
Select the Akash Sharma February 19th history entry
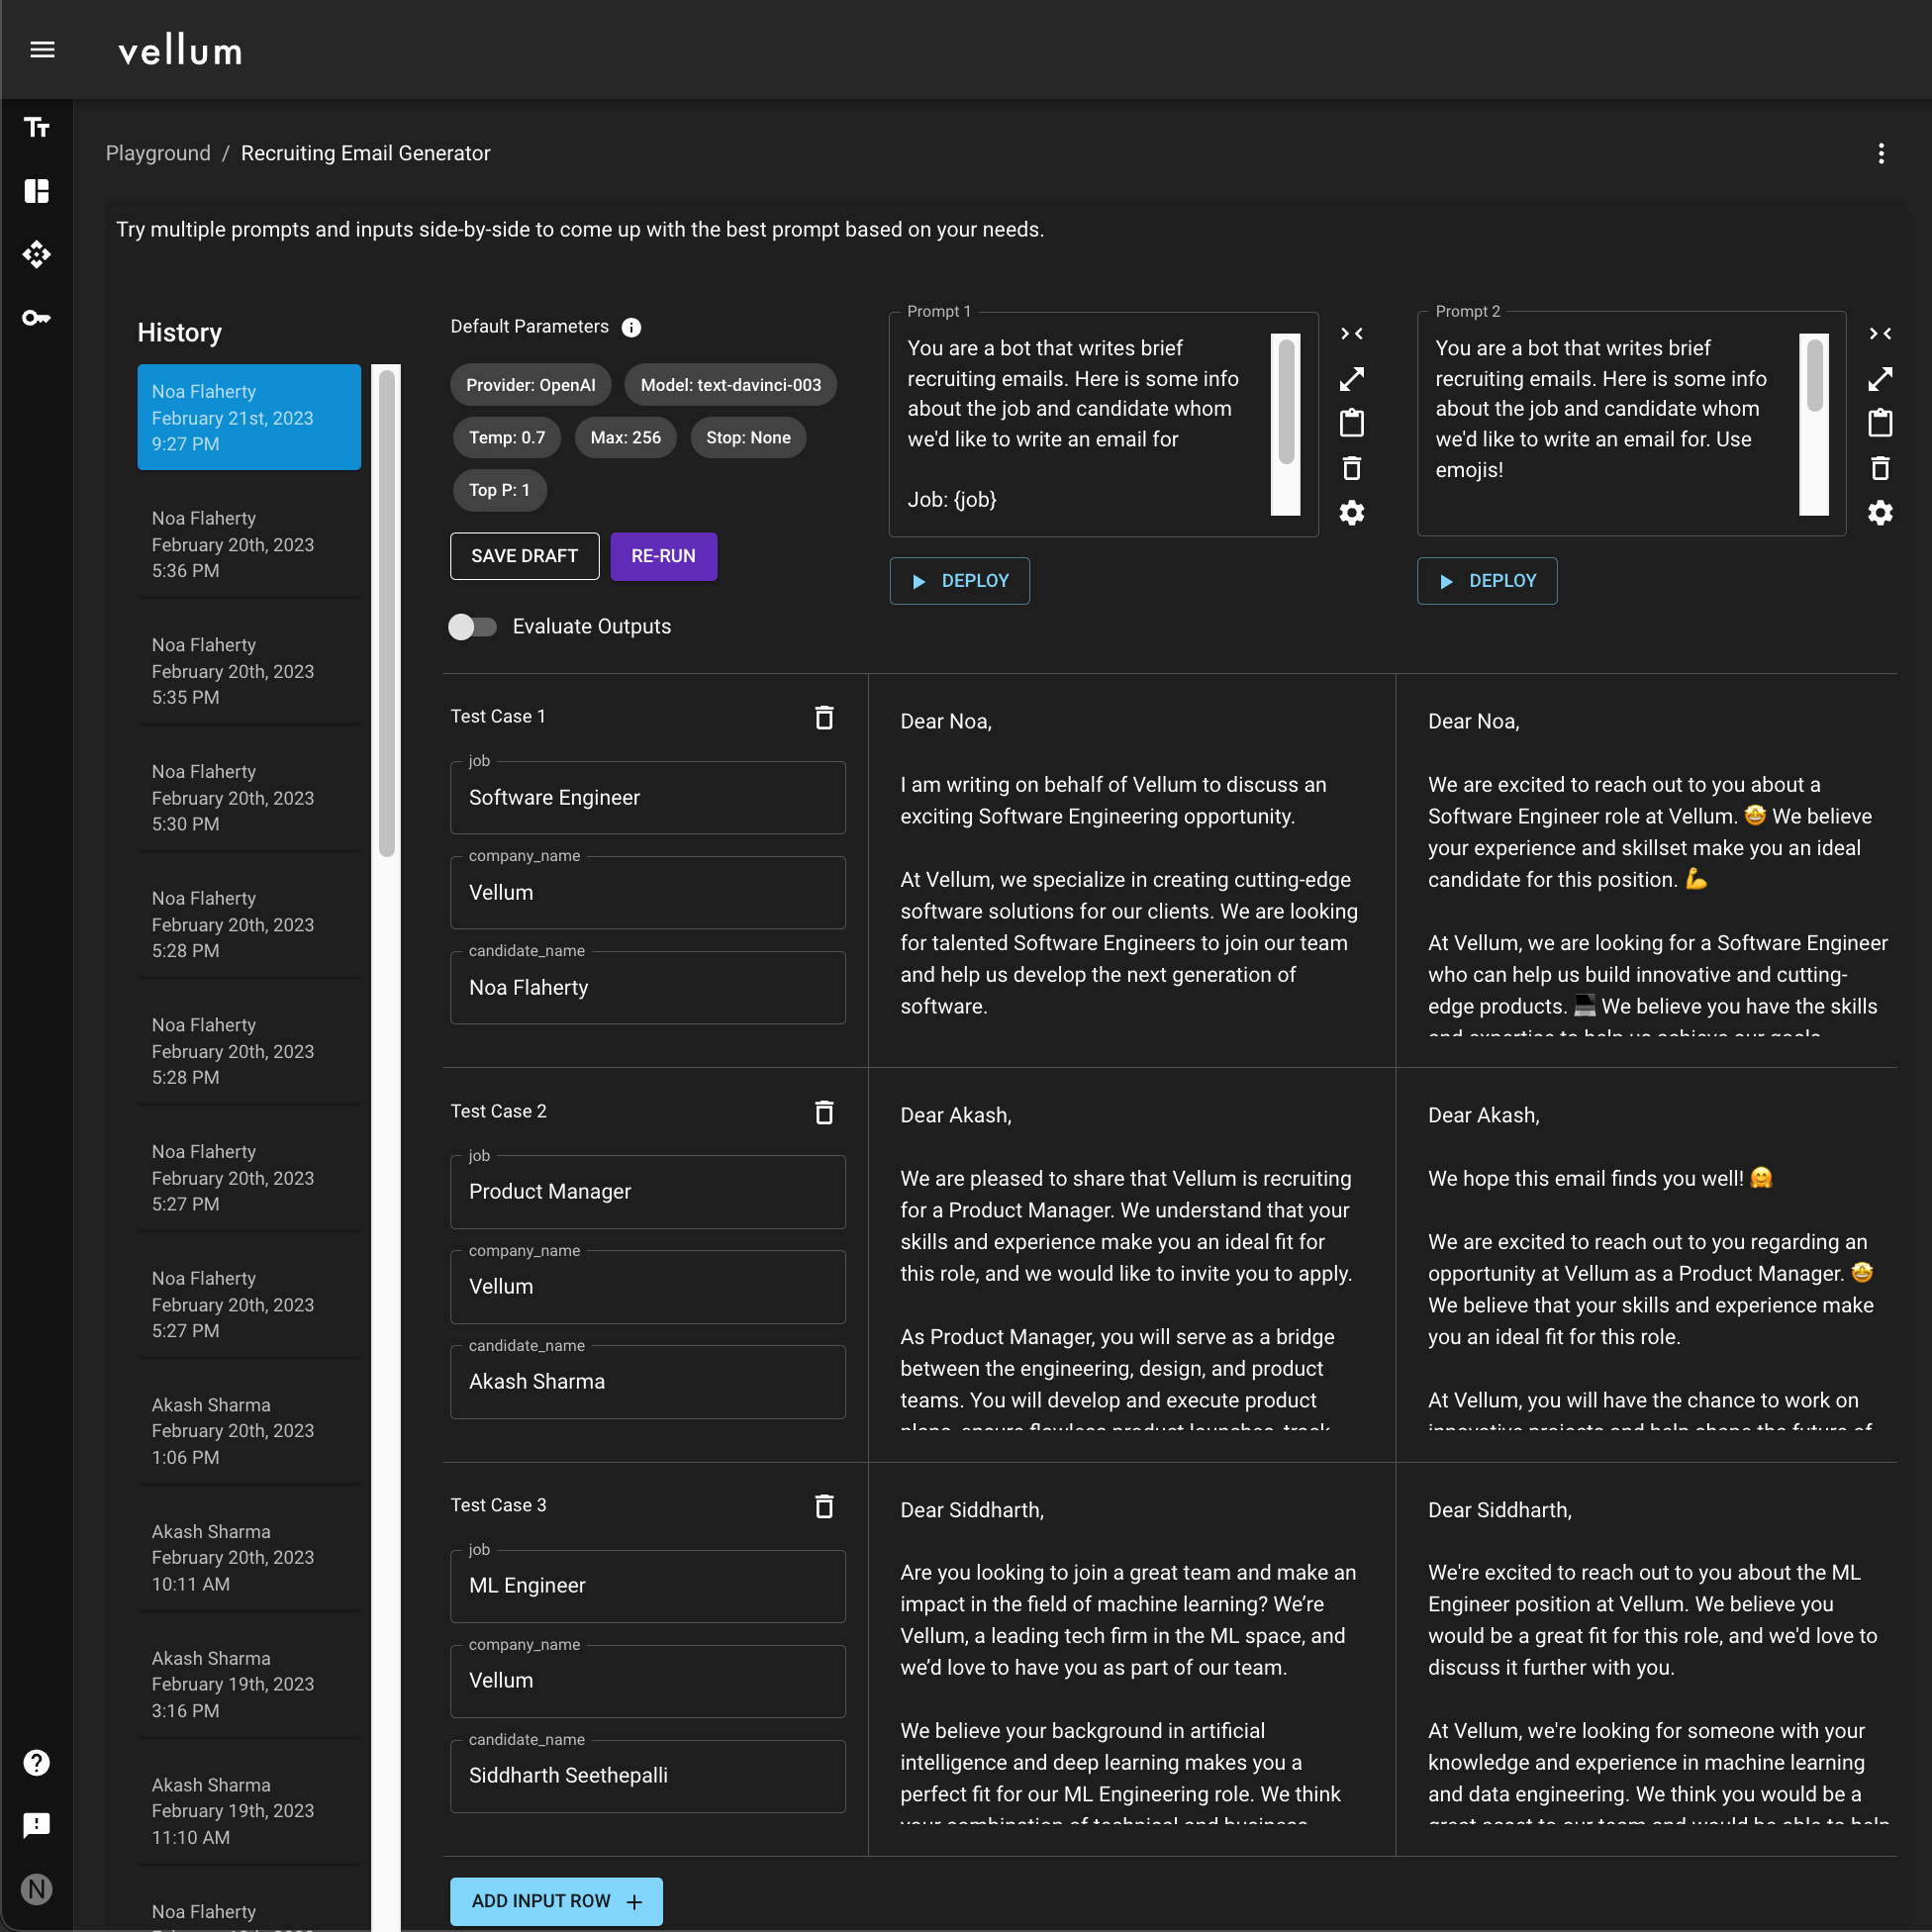[249, 1683]
